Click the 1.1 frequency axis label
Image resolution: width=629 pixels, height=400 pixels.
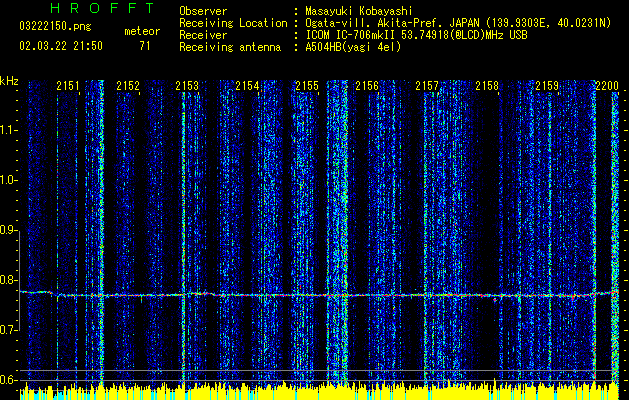[8, 130]
